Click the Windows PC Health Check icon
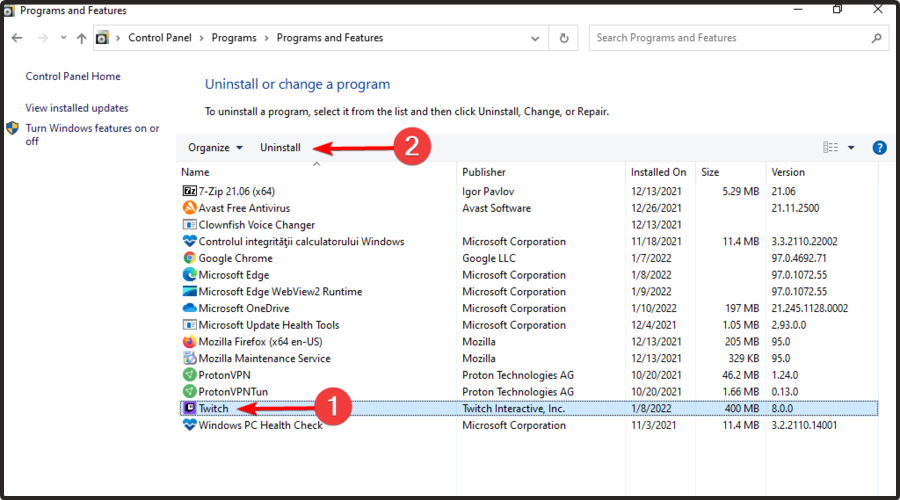 pyautogui.click(x=189, y=425)
